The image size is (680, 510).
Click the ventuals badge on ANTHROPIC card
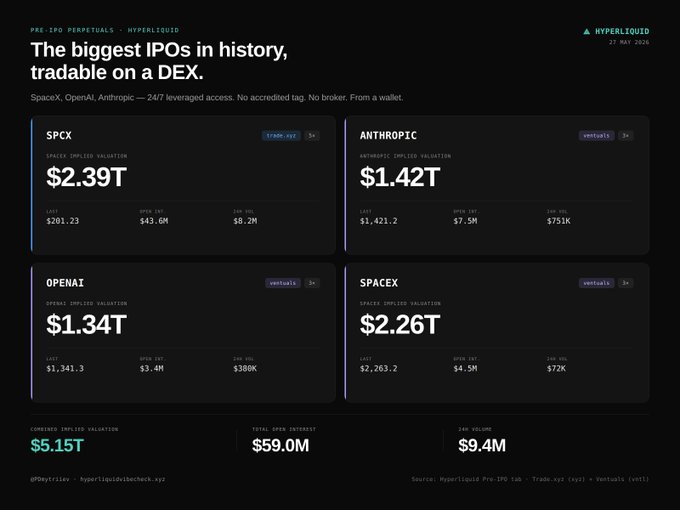coord(596,135)
